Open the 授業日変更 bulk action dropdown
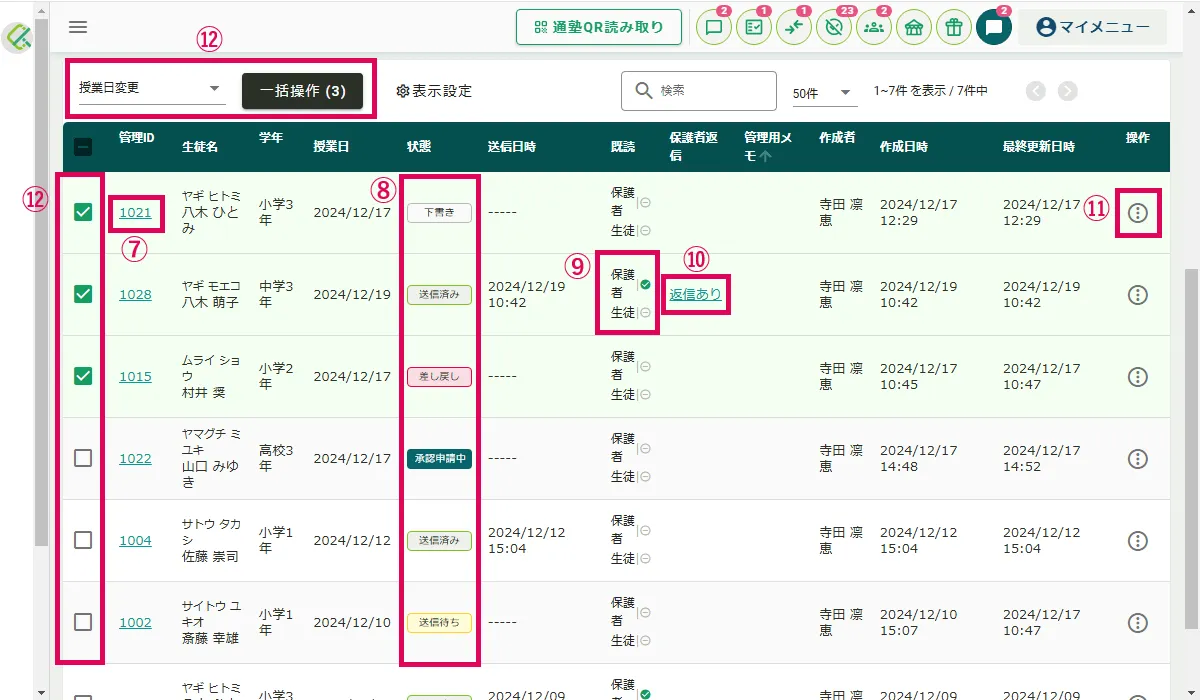 click(152, 89)
